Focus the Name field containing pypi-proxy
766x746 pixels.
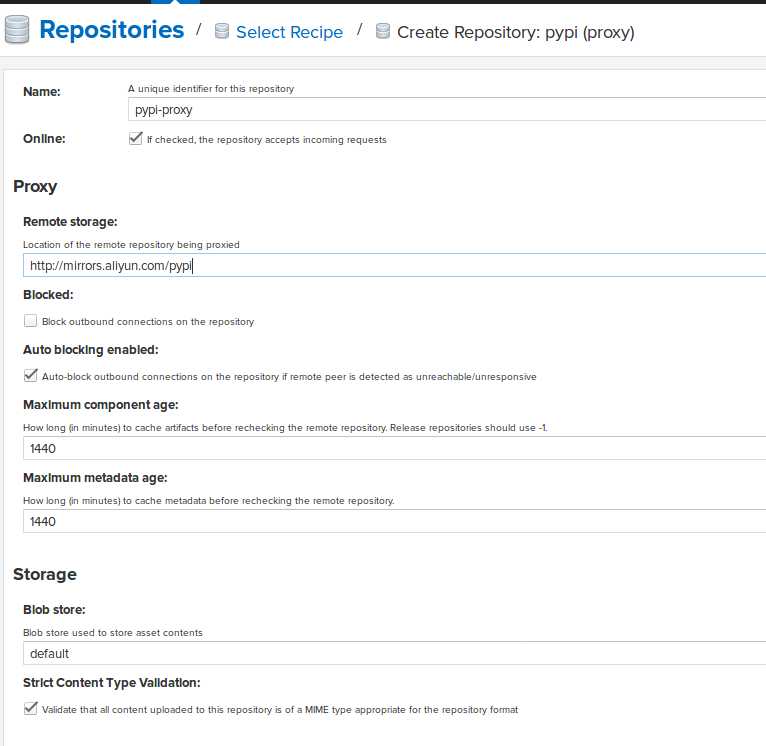pyautogui.click(x=446, y=110)
